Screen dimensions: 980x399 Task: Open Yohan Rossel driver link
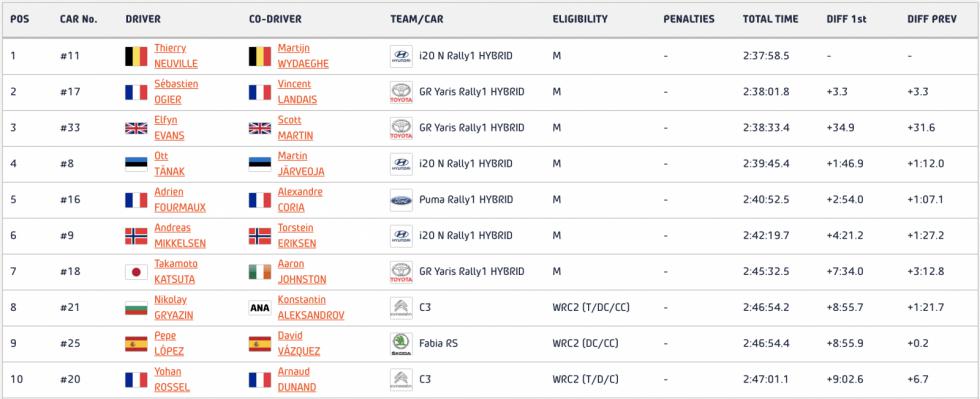point(172,380)
